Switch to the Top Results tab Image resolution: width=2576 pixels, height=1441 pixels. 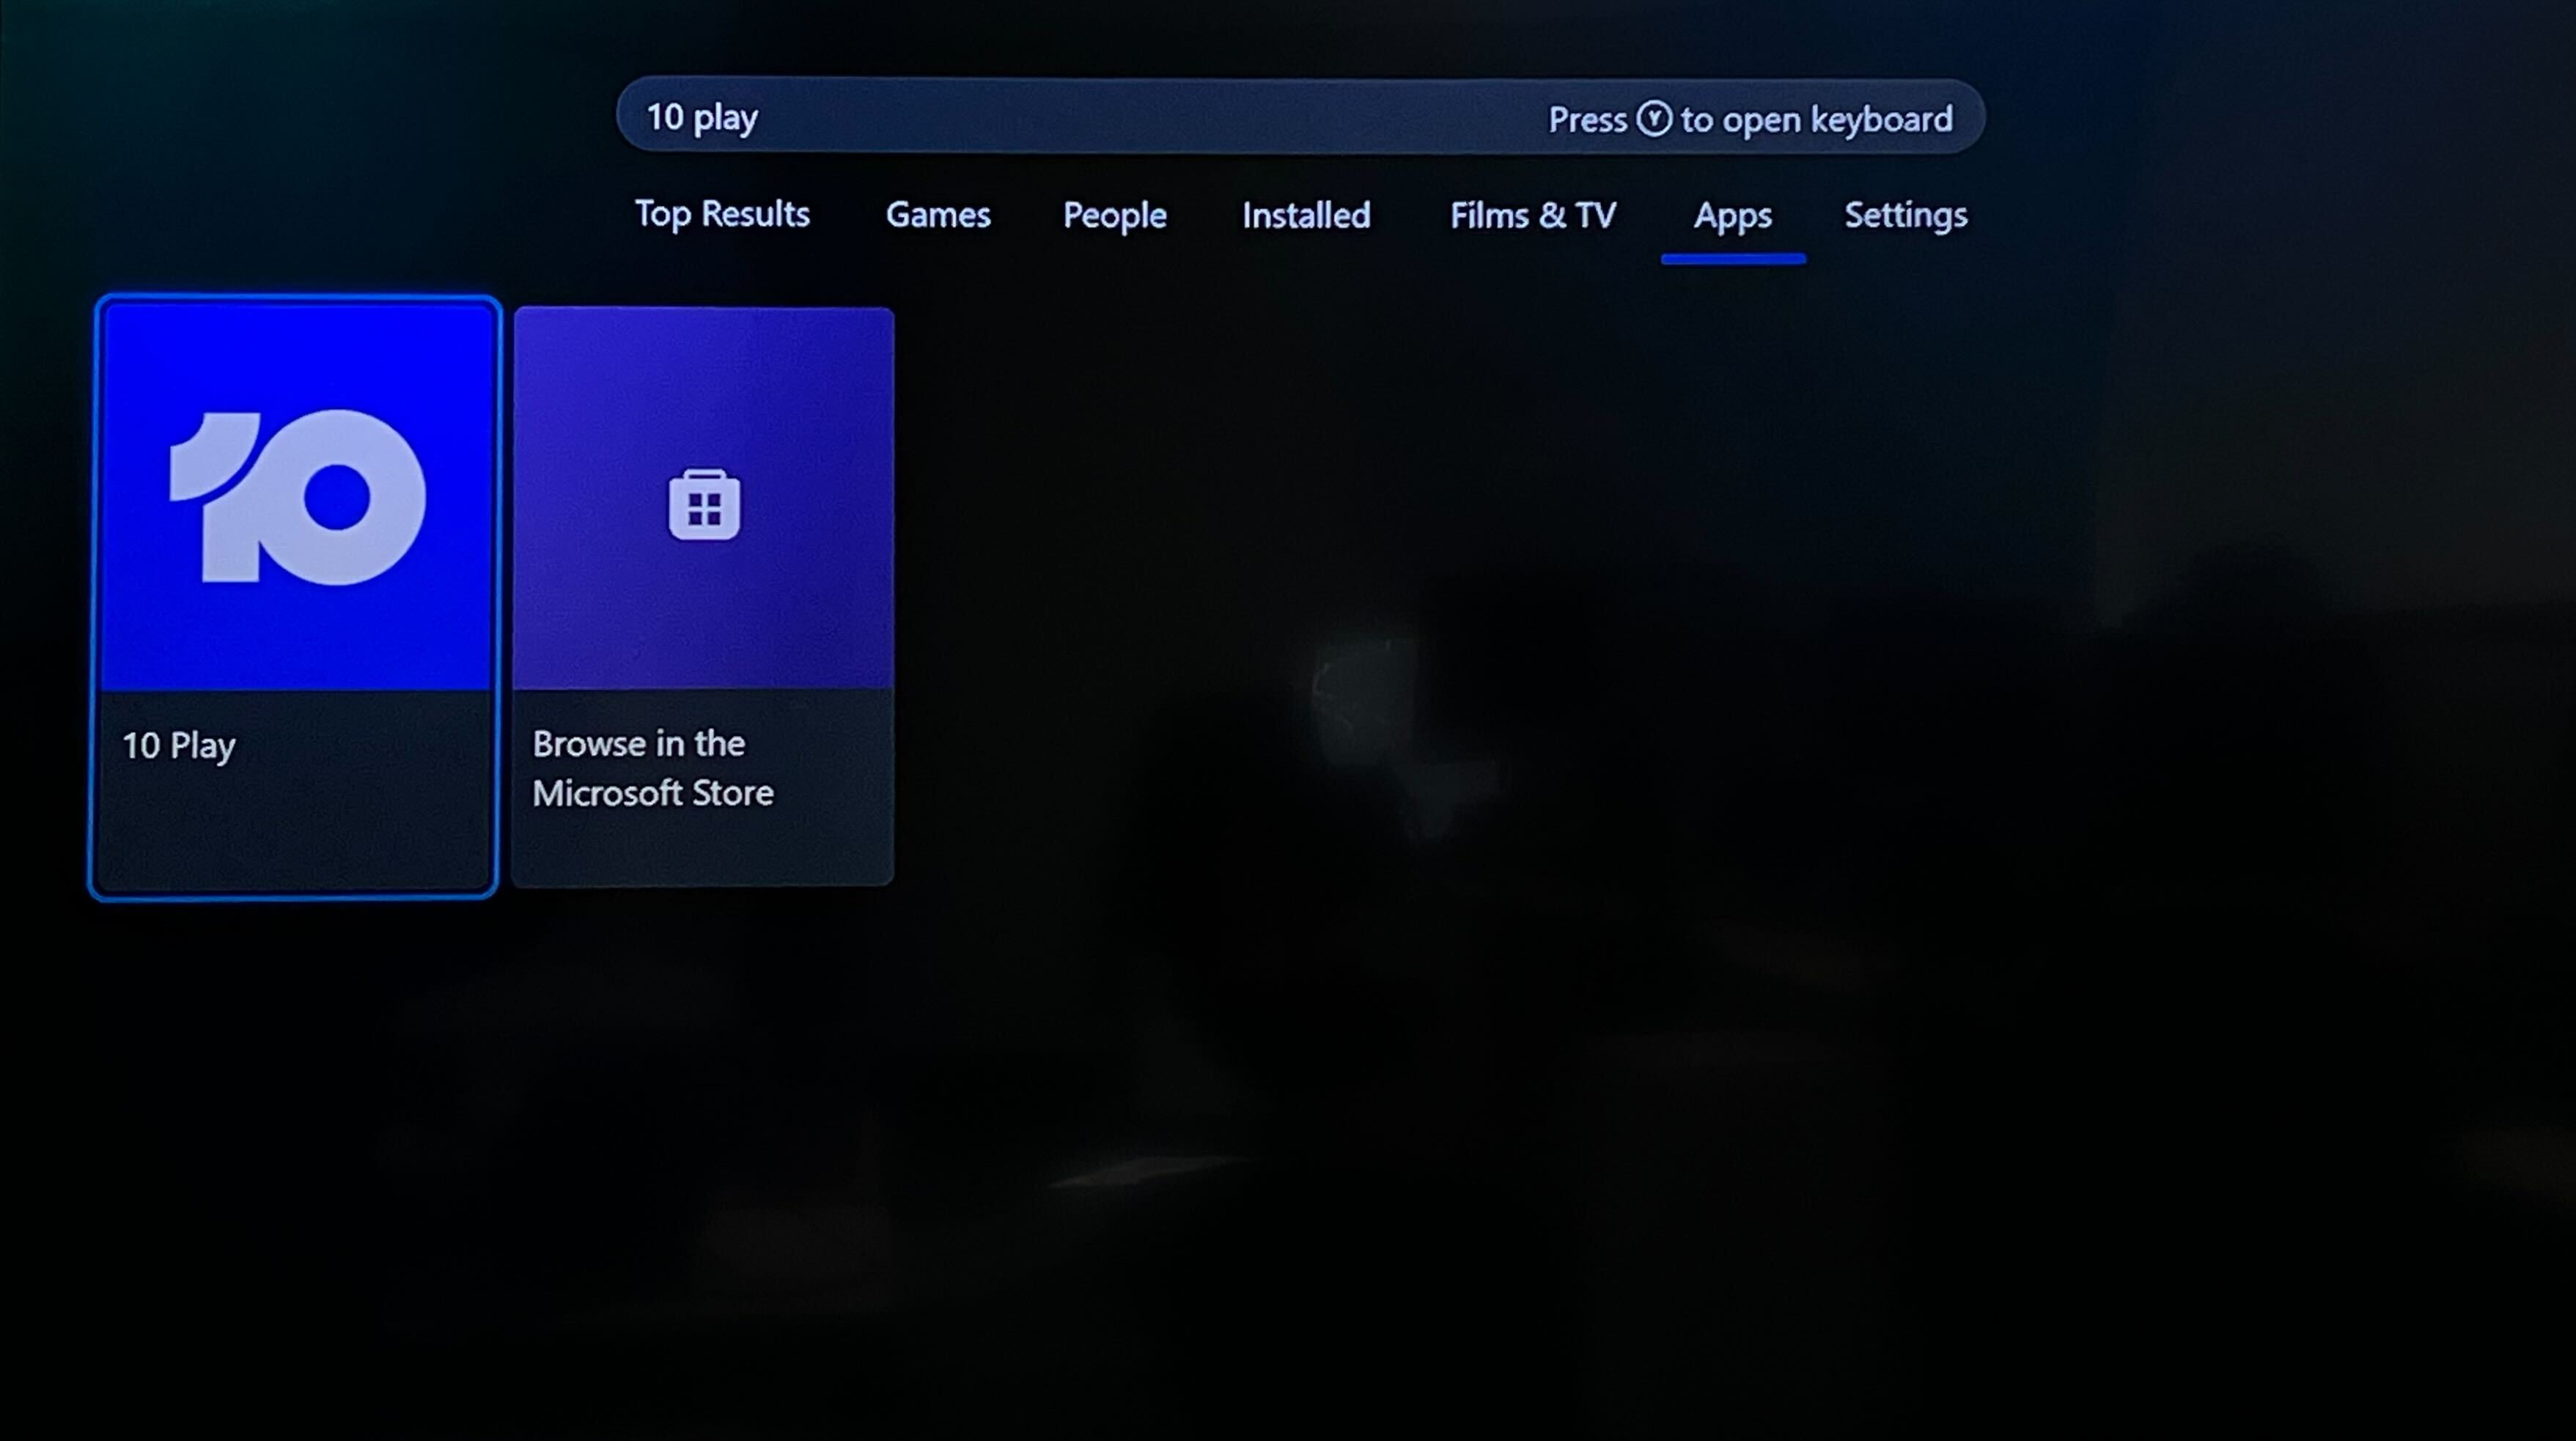(722, 214)
